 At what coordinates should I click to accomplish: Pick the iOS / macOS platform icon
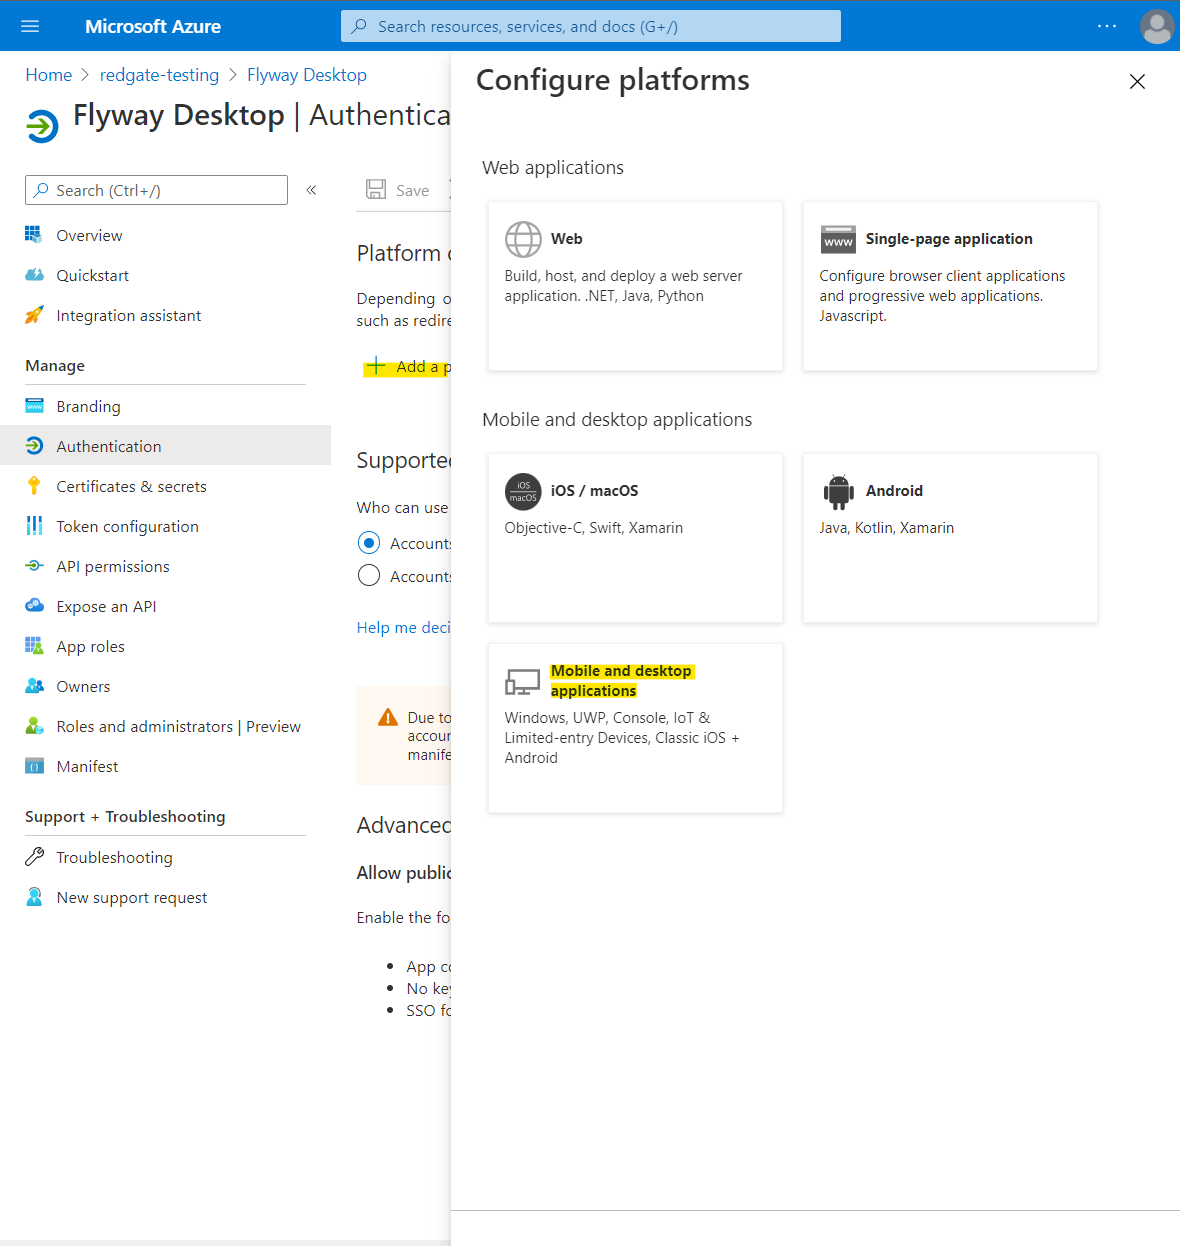click(x=523, y=491)
